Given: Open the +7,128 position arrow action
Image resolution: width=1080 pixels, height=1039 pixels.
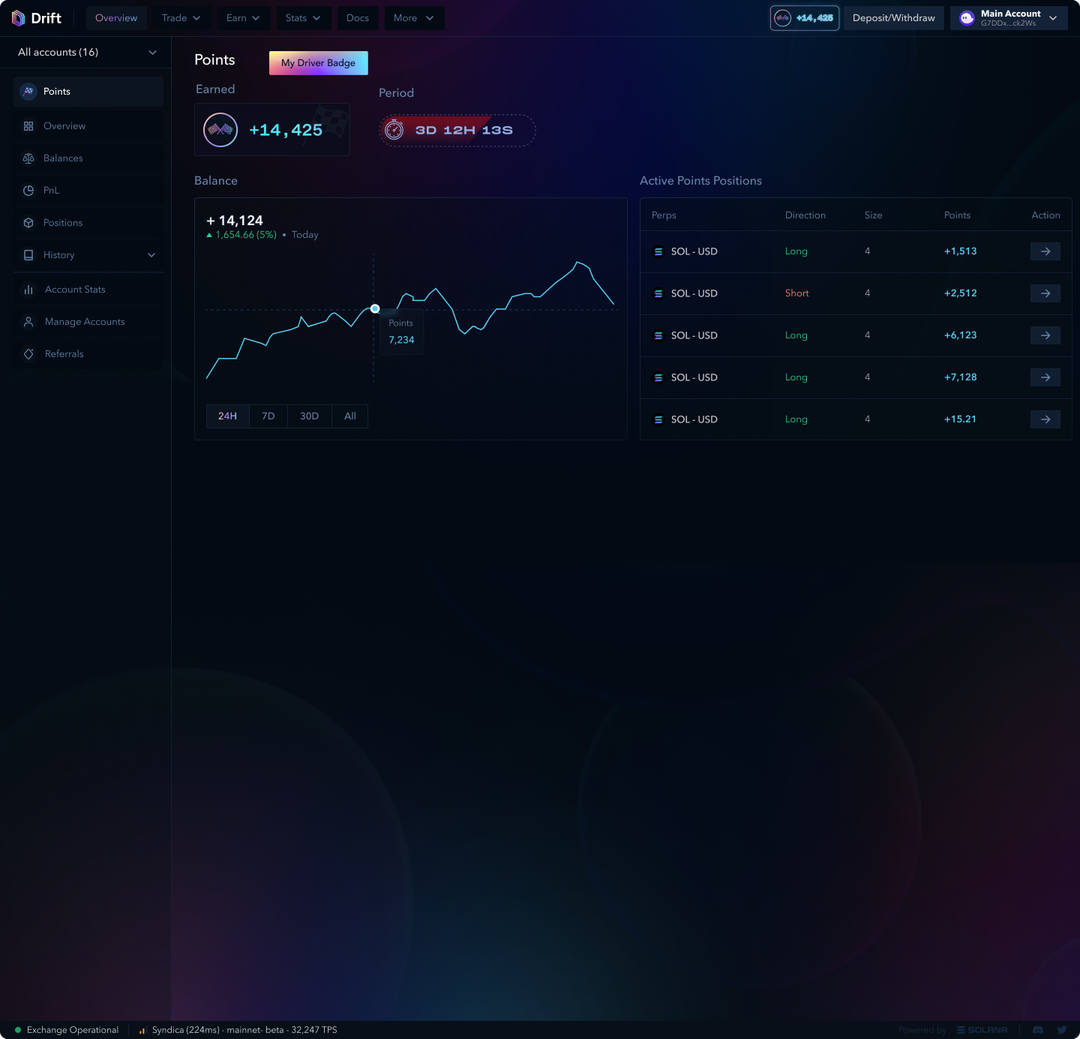Looking at the screenshot, I should click(1045, 378).
